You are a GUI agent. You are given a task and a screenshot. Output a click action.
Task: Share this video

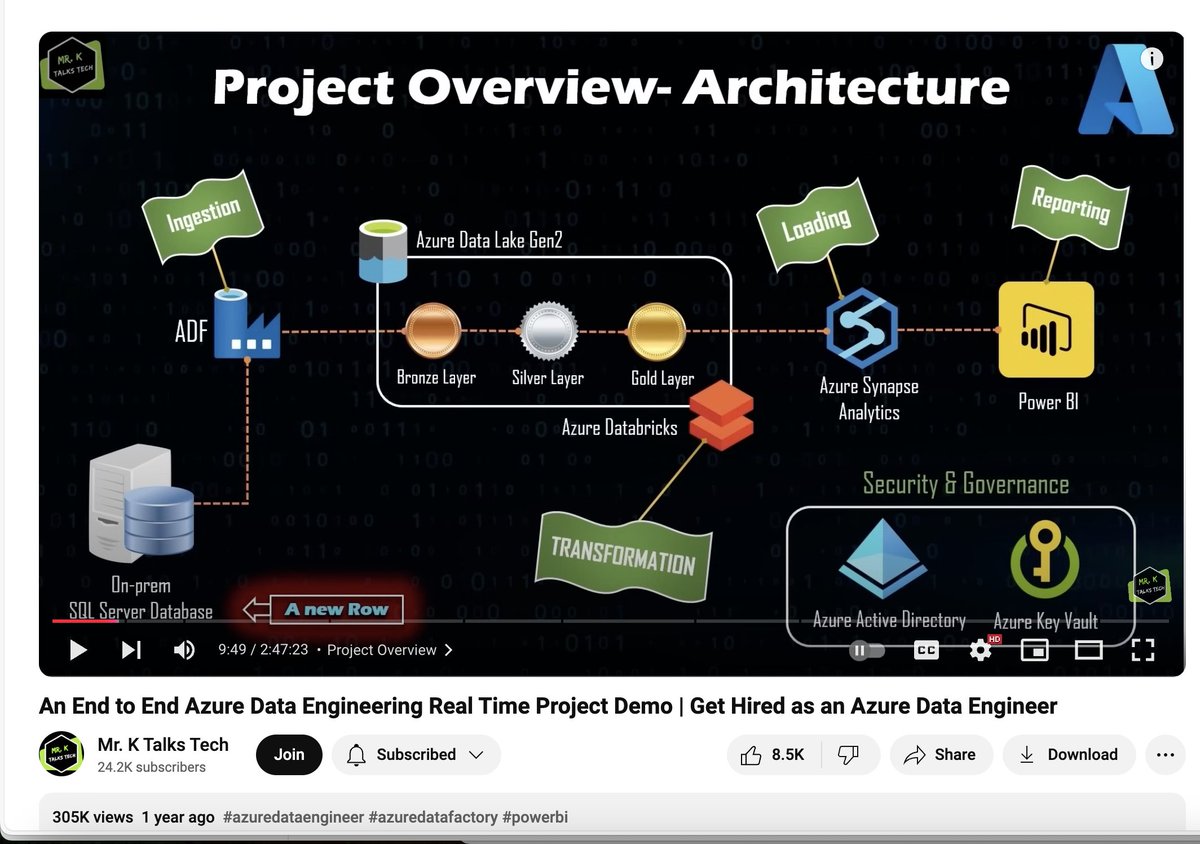(940, 755)
